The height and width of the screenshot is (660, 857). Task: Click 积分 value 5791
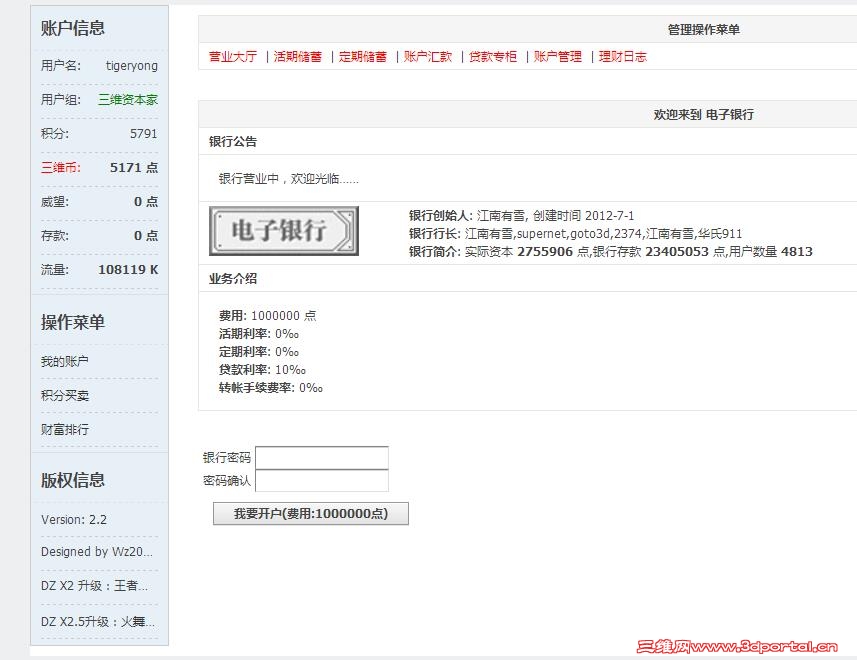pos(144,134)
